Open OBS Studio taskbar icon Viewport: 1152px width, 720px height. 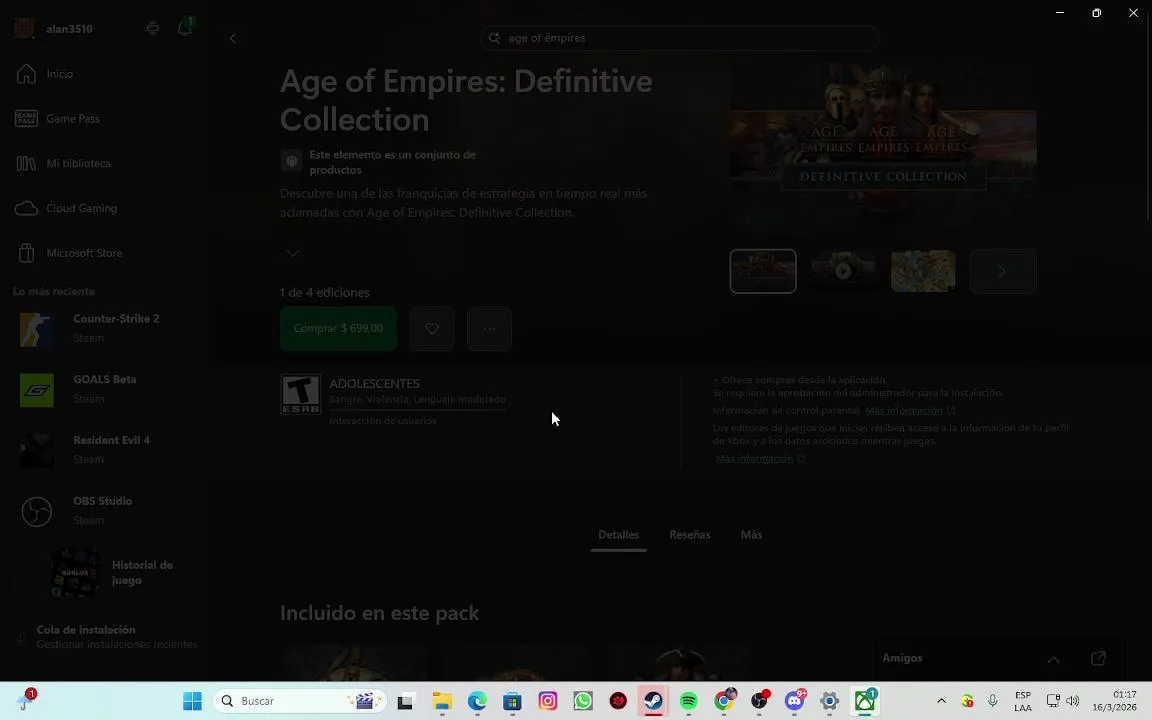click(x=759, y=701)
